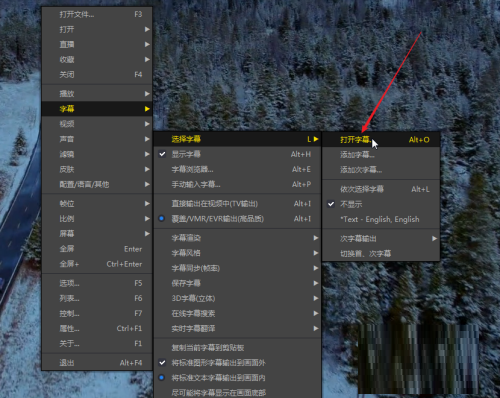Uncheck the 显示字幕 option
Image resolution: width=500 pixels, height=398 pixels.
pyautogui.click(x=237, y=154)
